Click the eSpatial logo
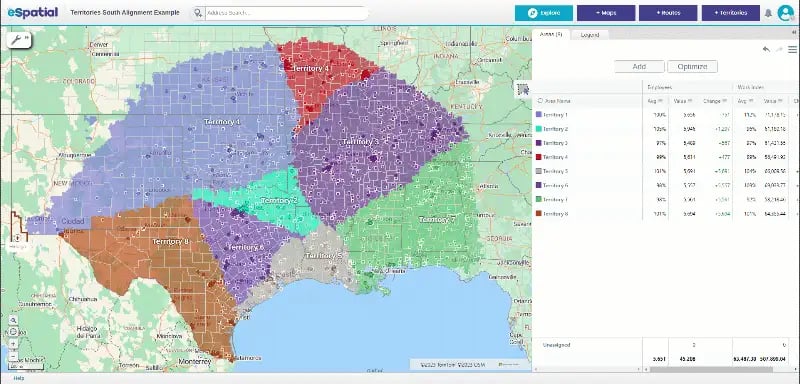 click(x=33, y=13)
